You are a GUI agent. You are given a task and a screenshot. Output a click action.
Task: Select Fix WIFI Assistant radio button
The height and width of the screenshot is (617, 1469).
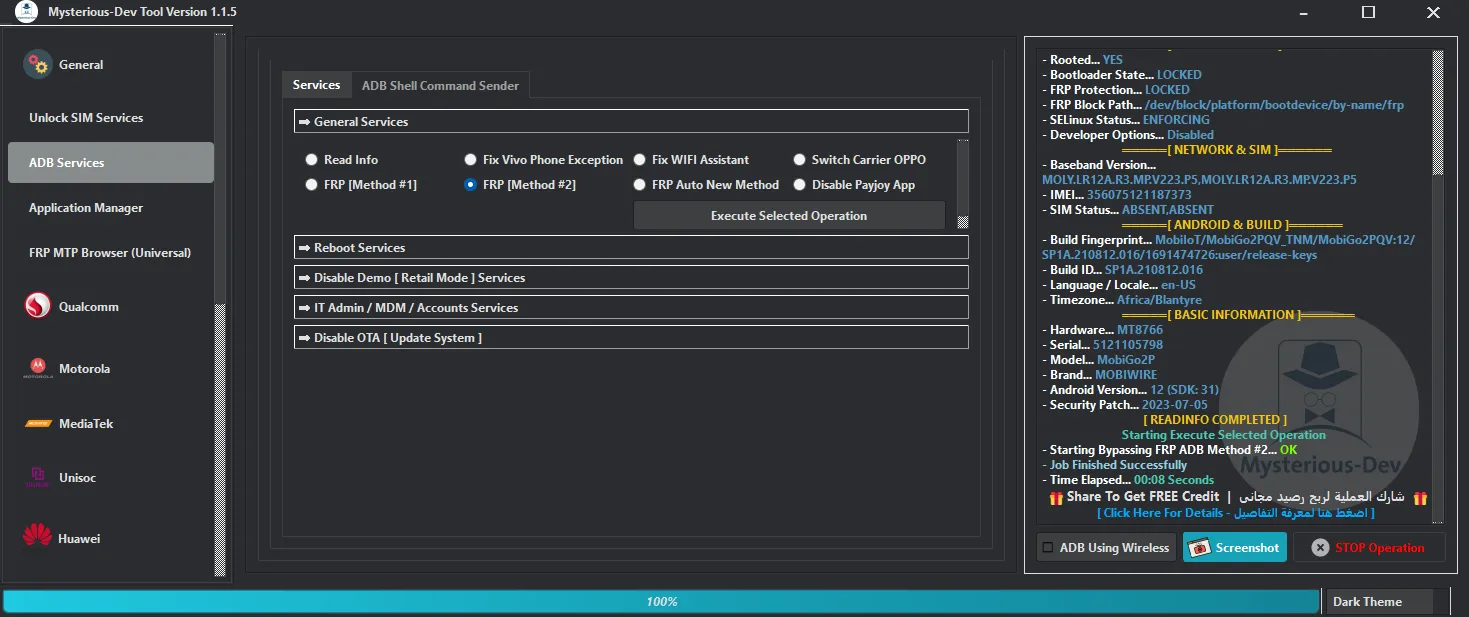(x=640, y=160)
